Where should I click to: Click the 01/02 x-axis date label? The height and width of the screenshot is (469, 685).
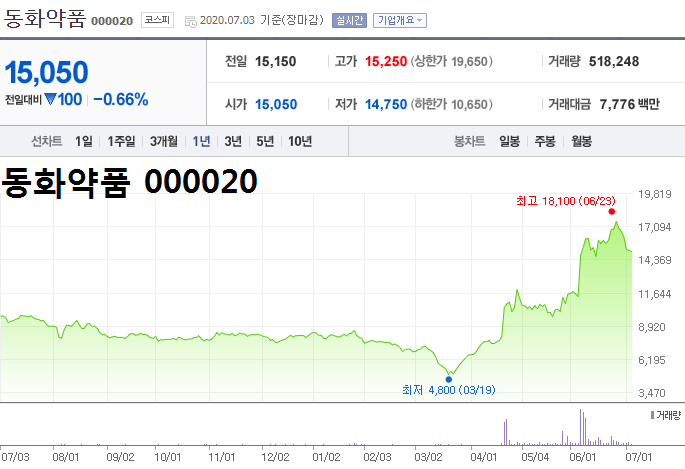point(326,457)
